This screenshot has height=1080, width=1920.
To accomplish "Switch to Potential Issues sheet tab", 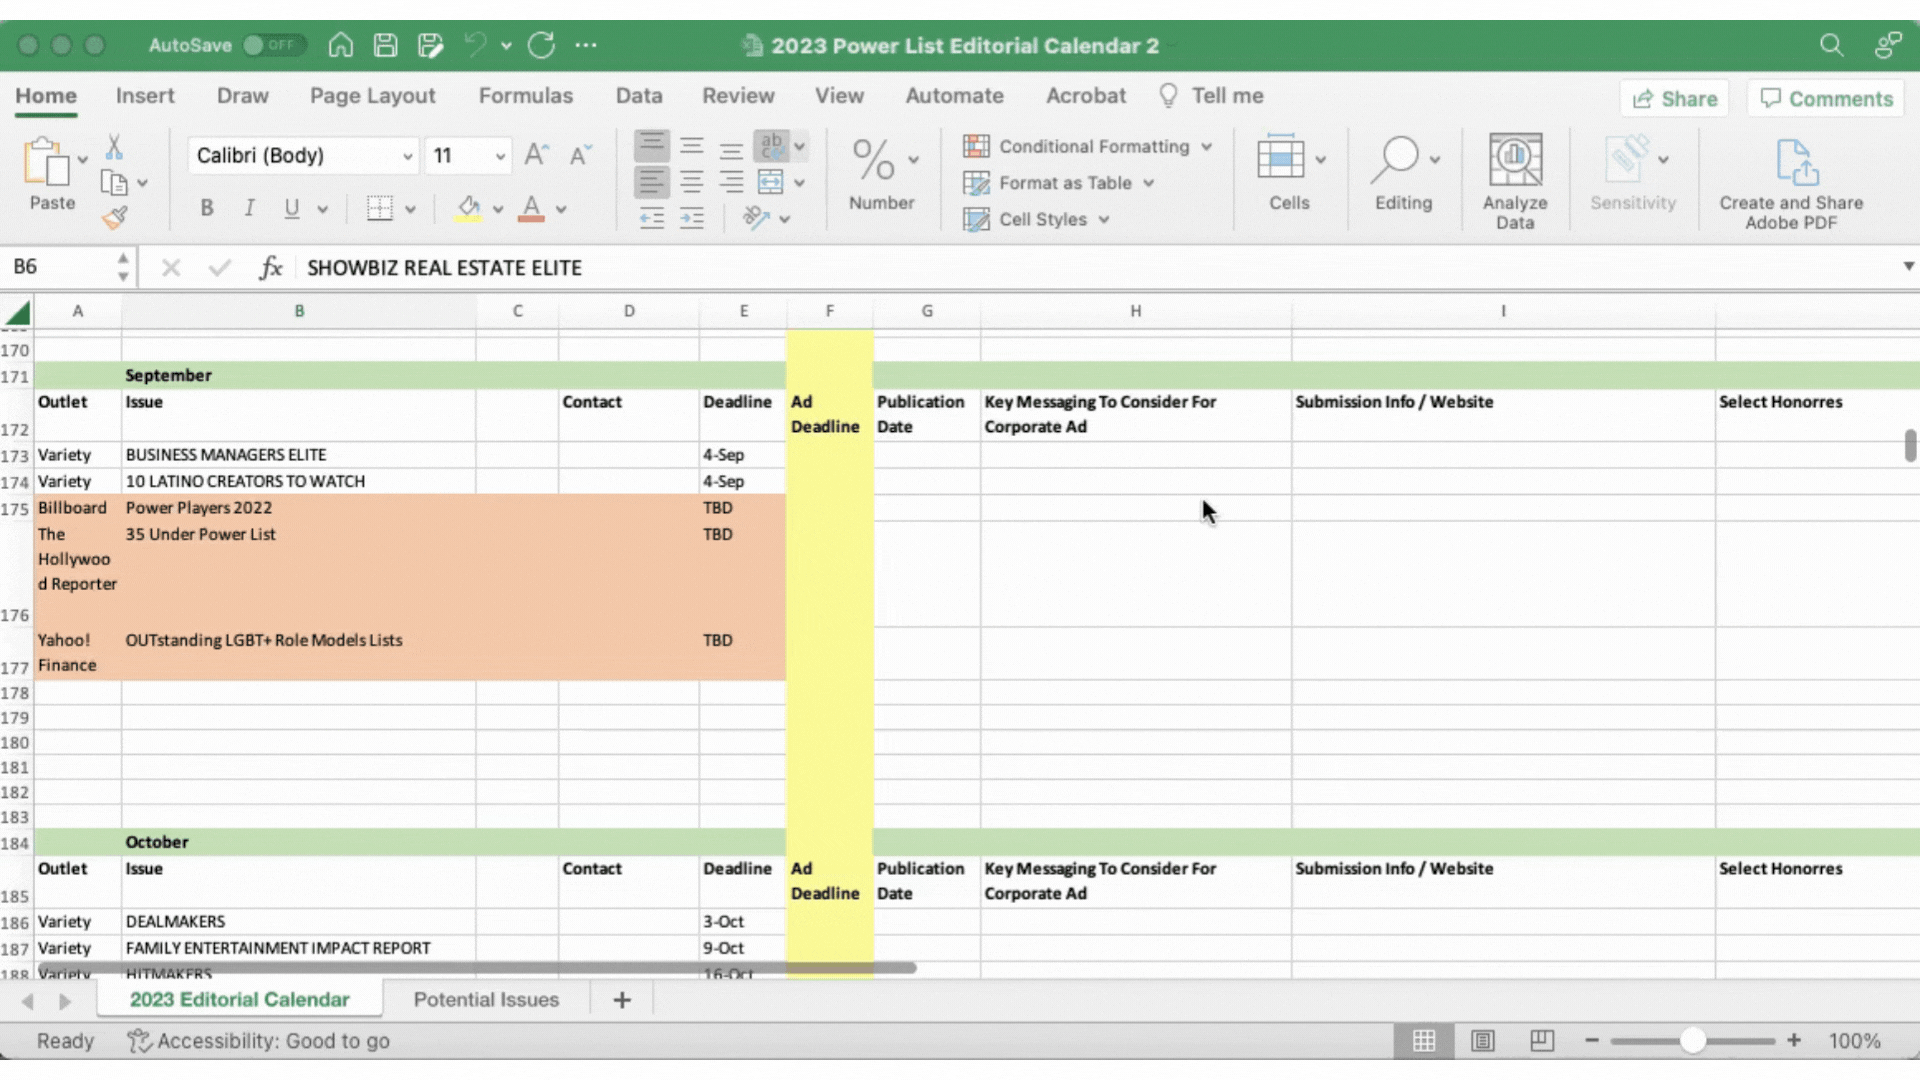I will [486, 999].
